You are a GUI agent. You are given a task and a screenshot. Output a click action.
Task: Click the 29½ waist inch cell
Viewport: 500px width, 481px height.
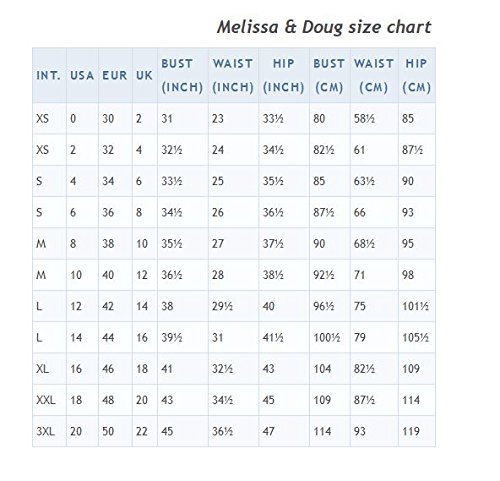click(x=233, y=306)
